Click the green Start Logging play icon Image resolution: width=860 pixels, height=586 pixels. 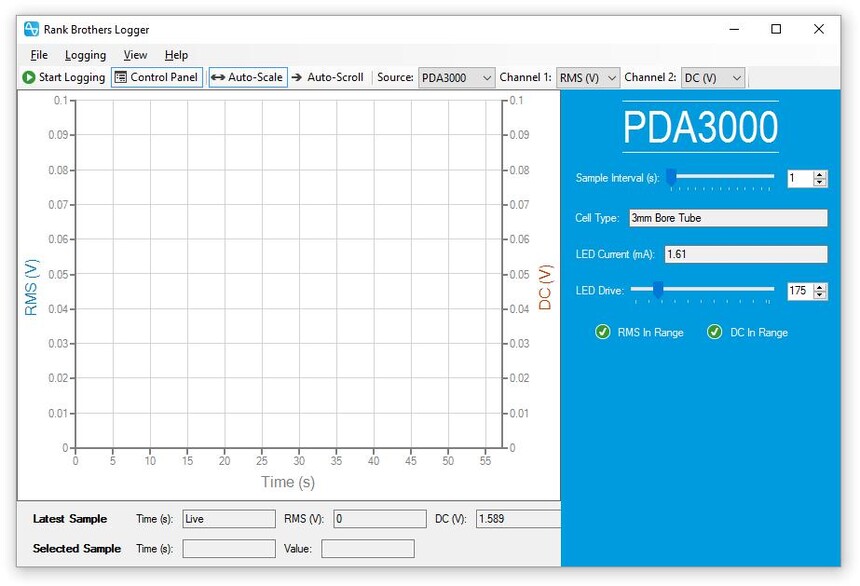point(29,77)
